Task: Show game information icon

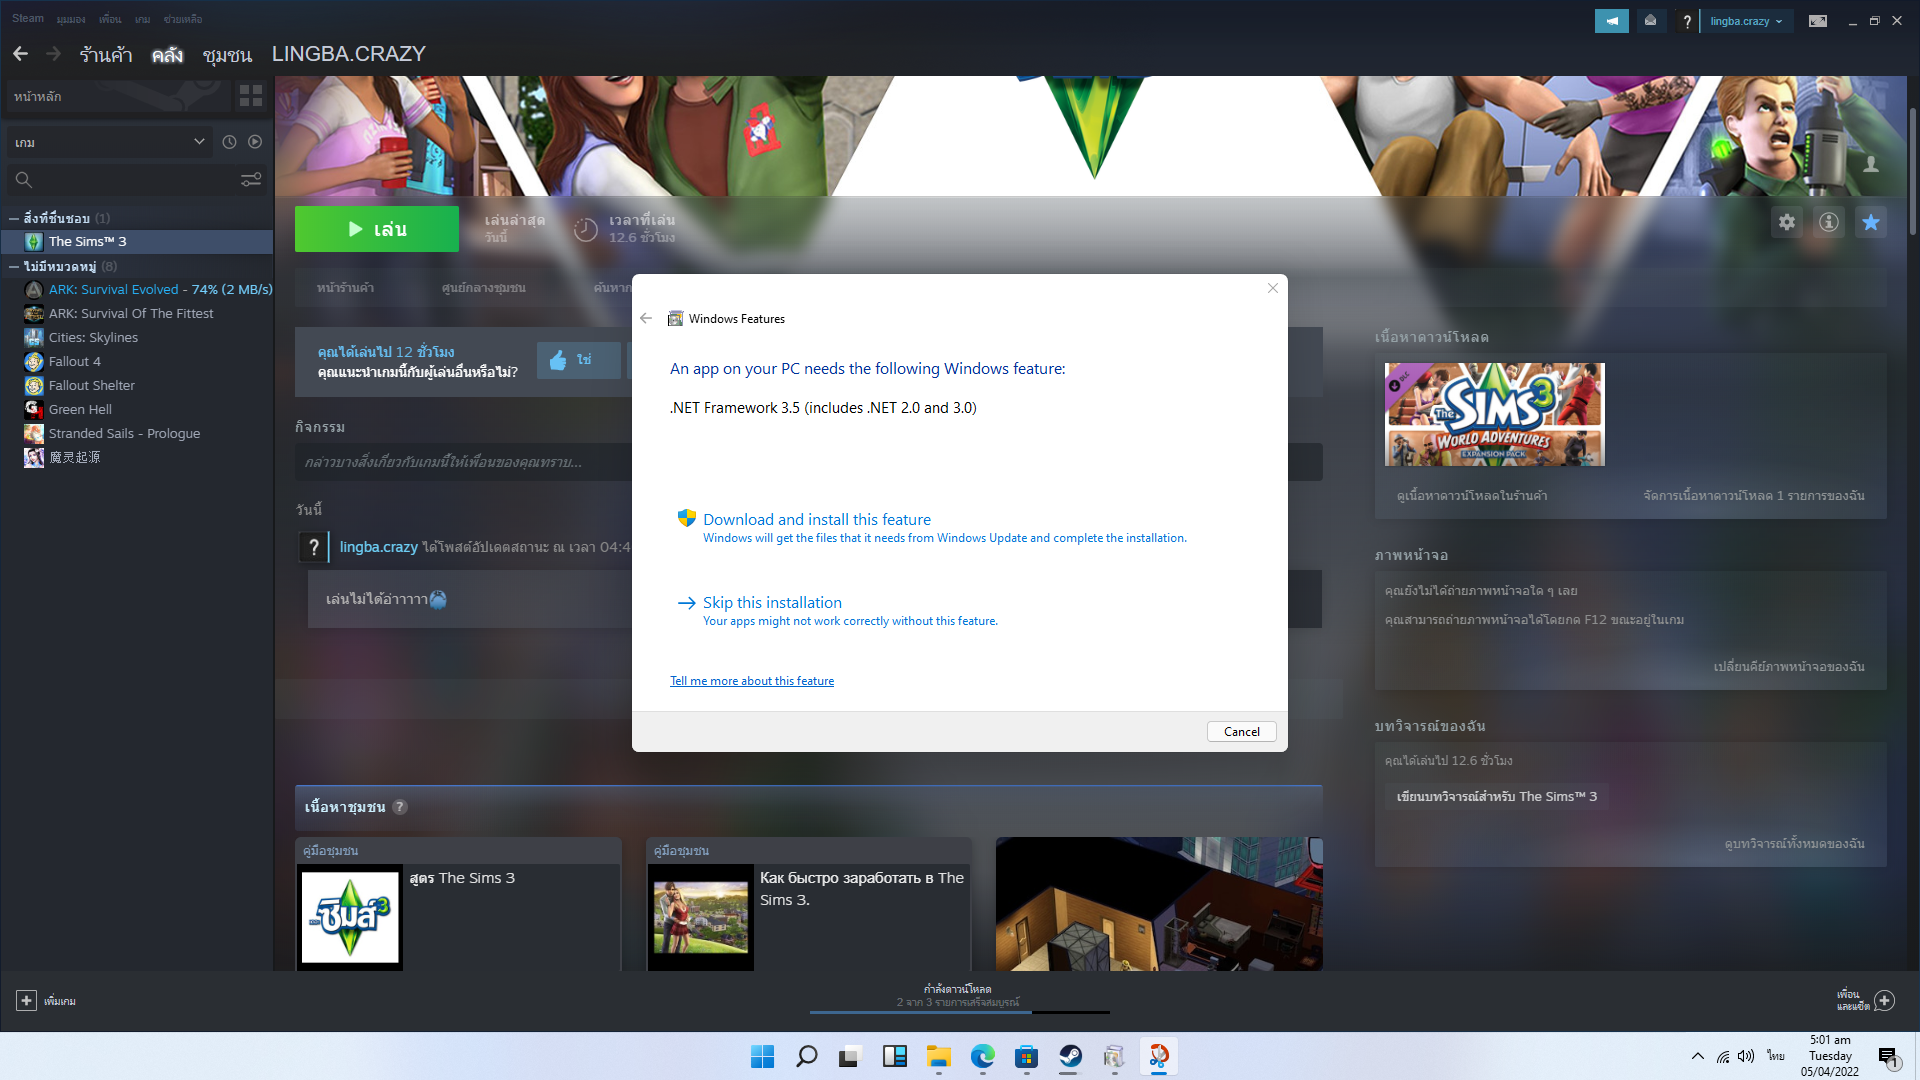Action: [x=1829, y=222]
